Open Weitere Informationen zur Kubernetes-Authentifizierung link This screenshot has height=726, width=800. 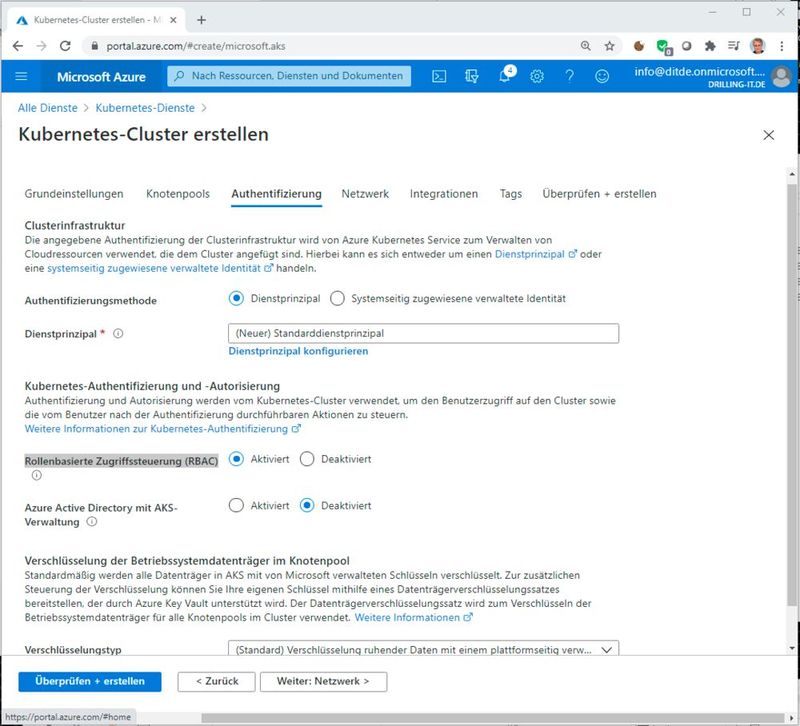click(163, 429)
